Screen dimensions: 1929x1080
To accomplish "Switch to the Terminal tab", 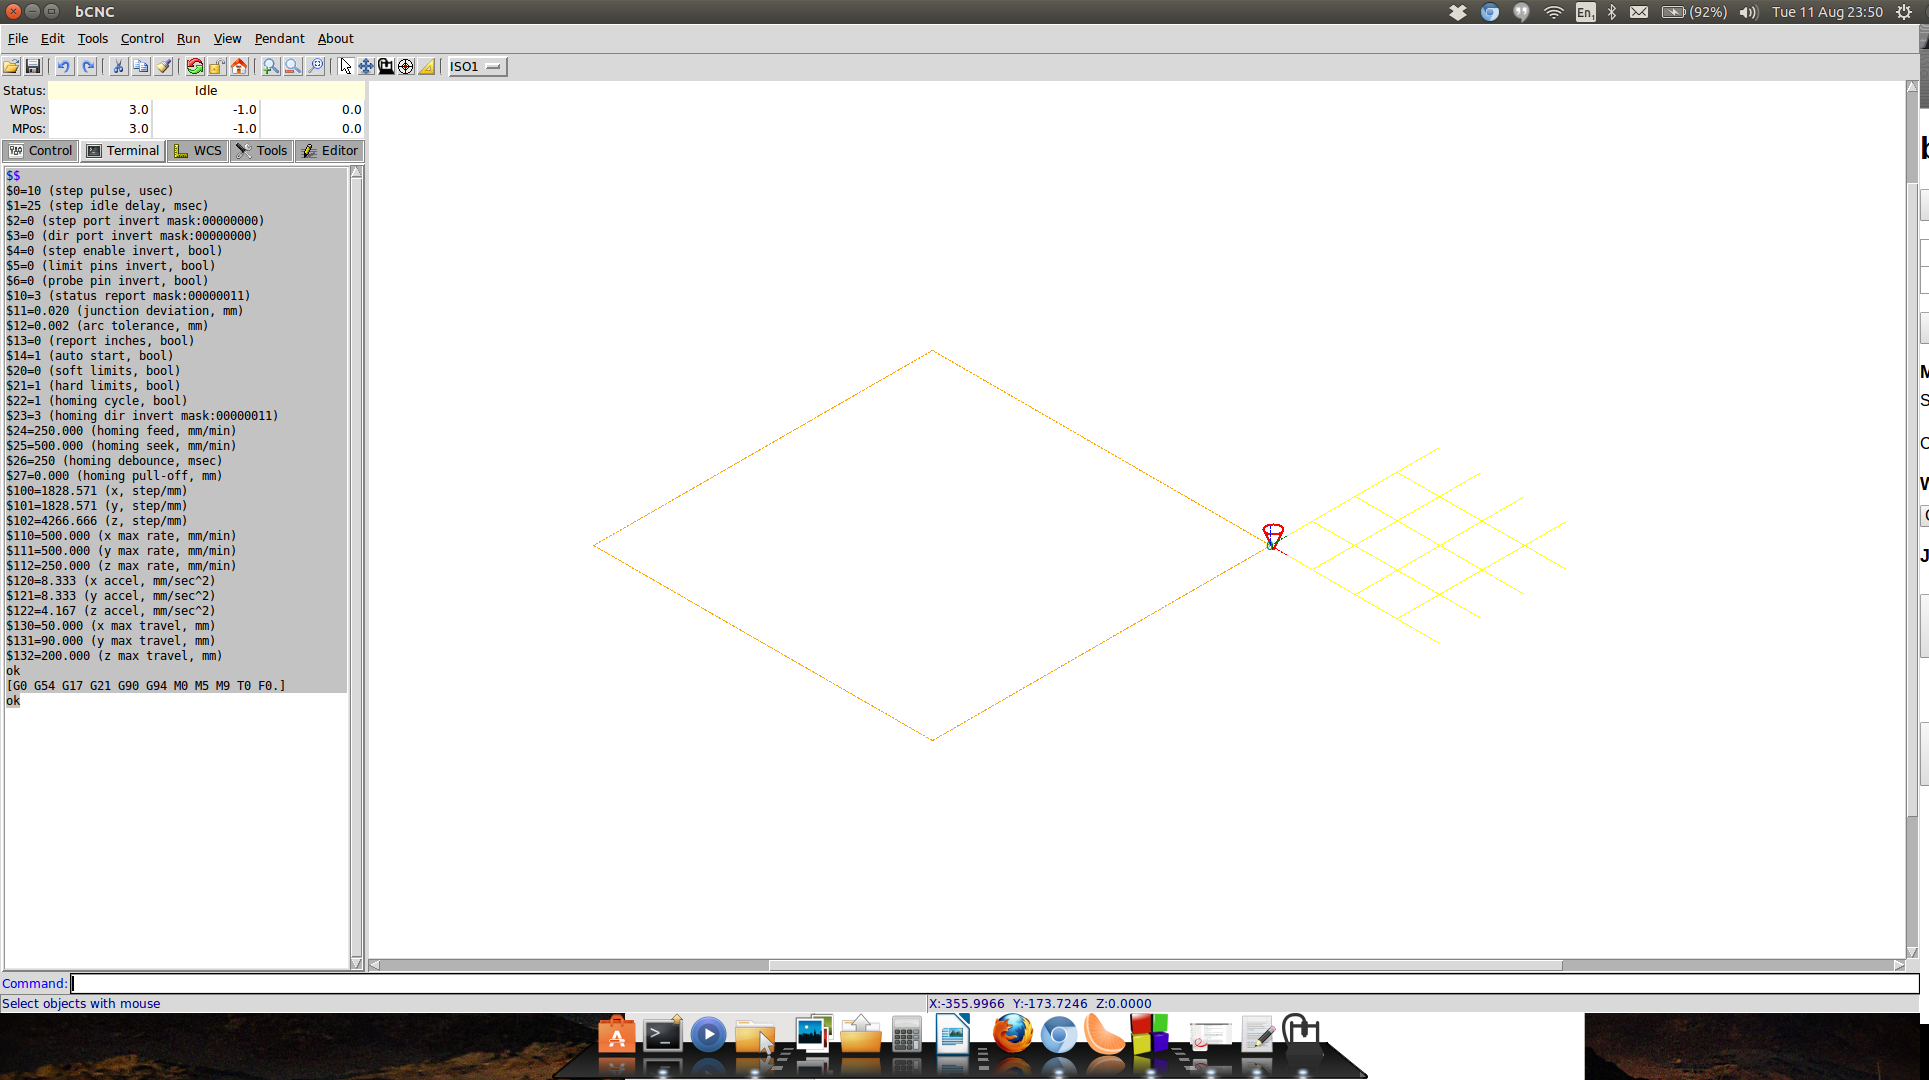I will [123, 150].
